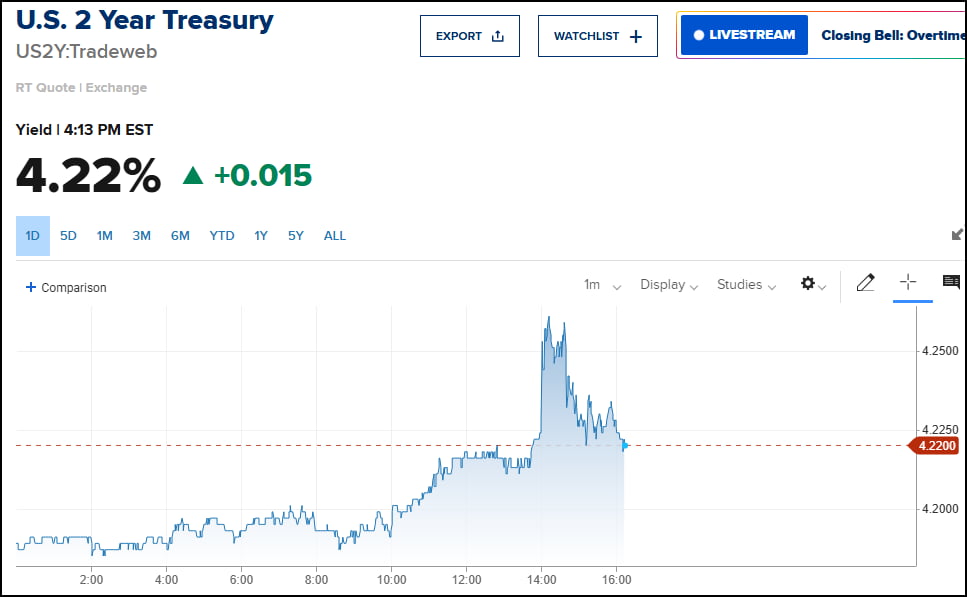
Task: Select the 1D time range tab
Action: point(32,236)
